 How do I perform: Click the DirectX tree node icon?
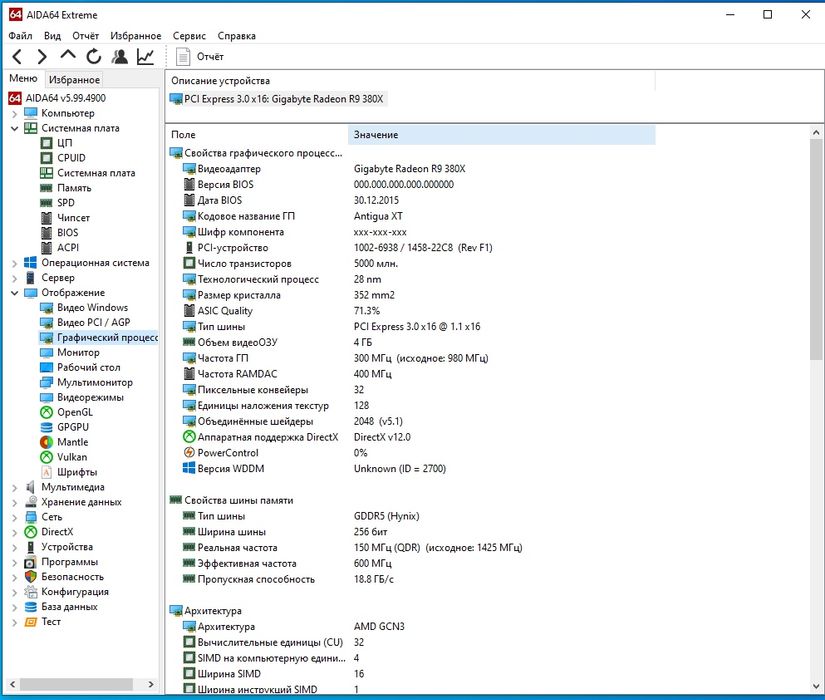(31, 532)
